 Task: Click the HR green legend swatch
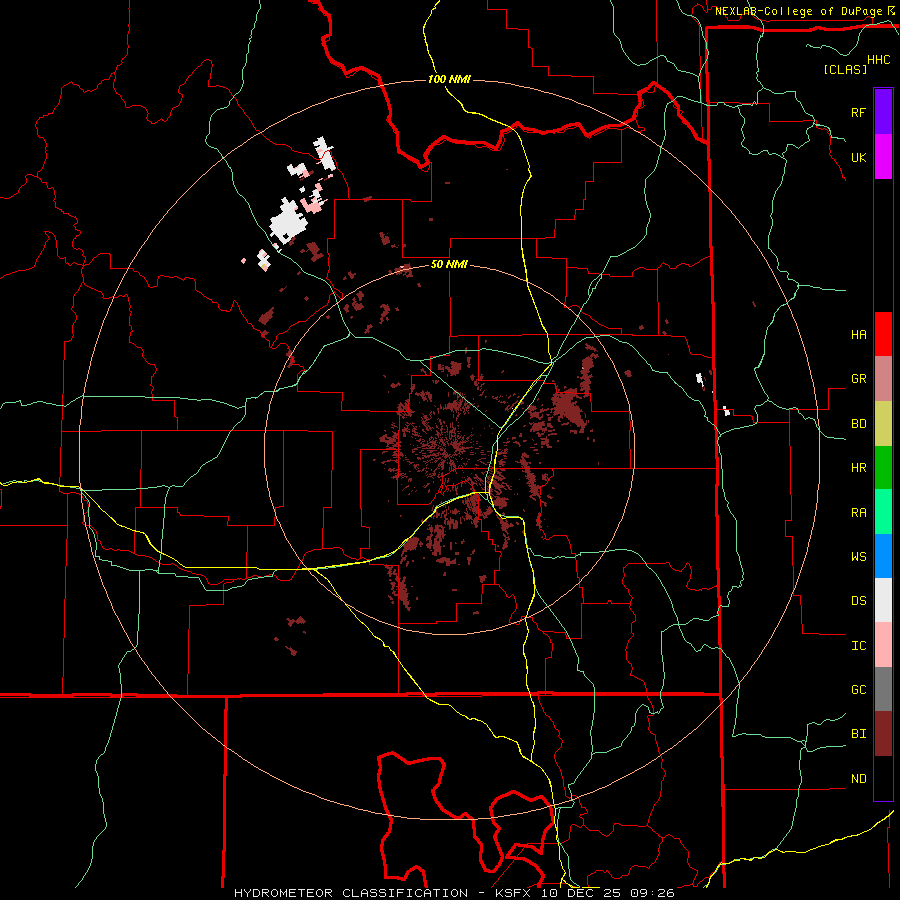pos(883,468)
